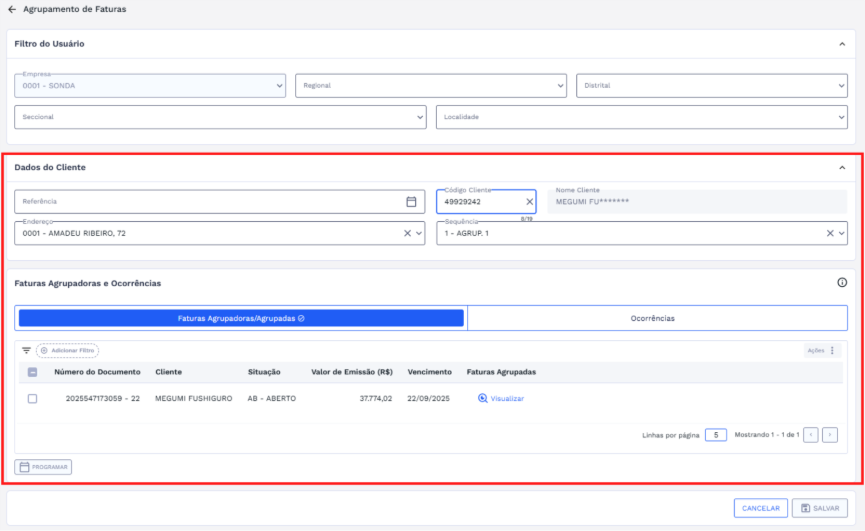The image size is (865, 531).
Task: Clear the Código Cliente field with X
Action: [x=529, y=201]
